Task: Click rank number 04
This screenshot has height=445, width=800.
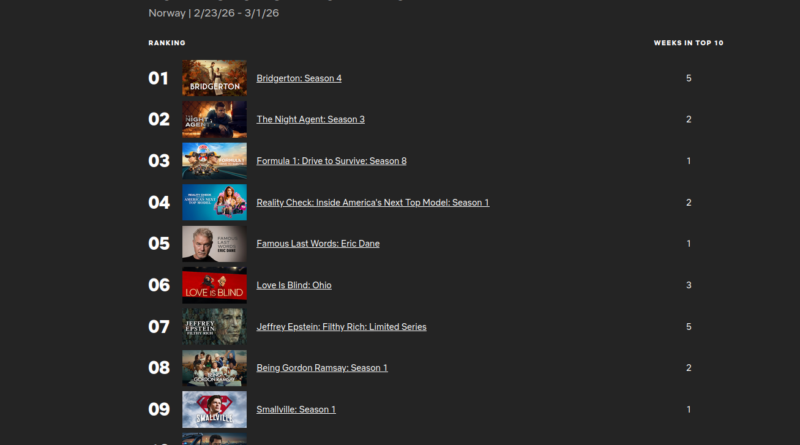Action: (x=159, y=203)
